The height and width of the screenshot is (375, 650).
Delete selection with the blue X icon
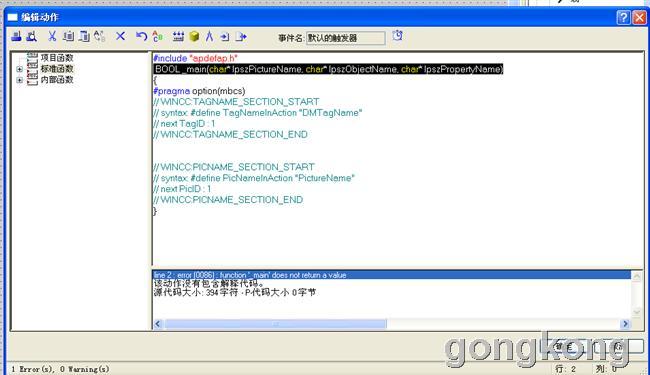[x=121, y=36]
